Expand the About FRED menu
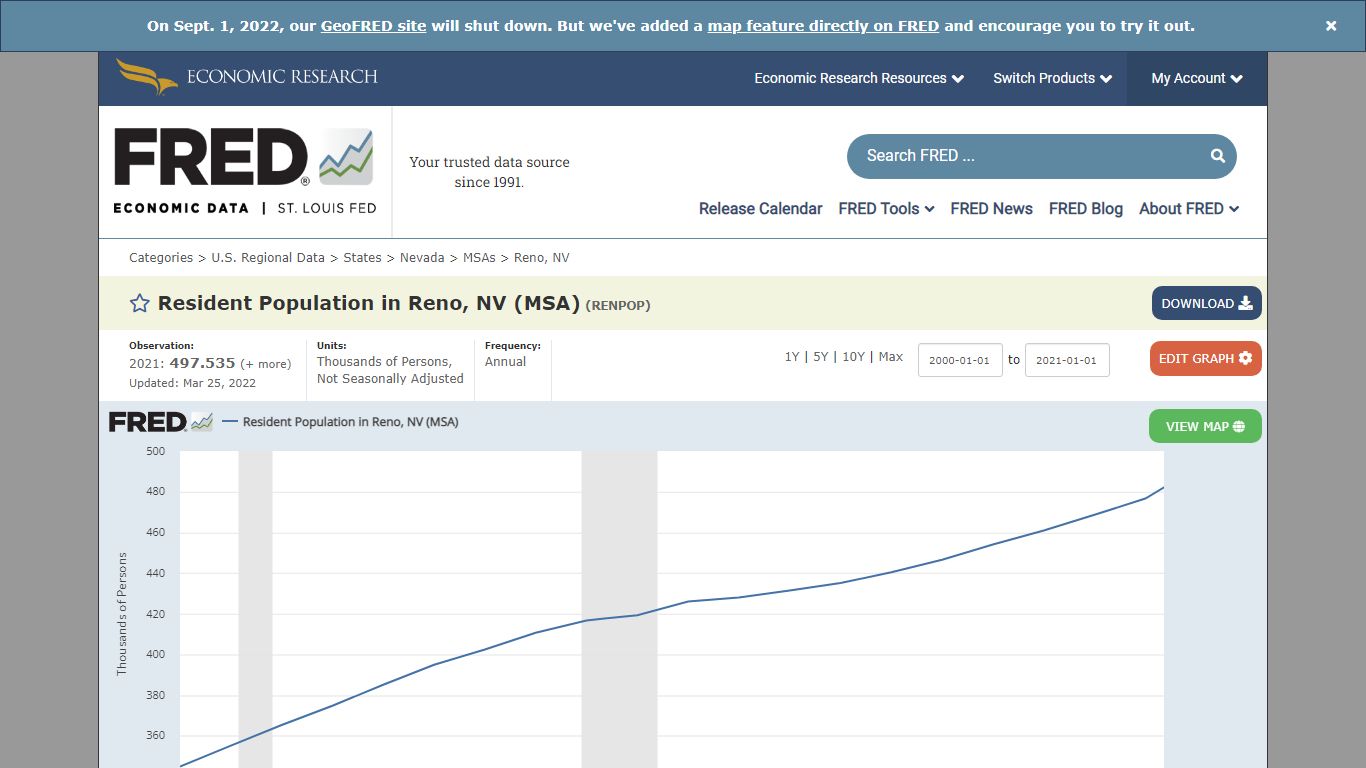 1189,209
